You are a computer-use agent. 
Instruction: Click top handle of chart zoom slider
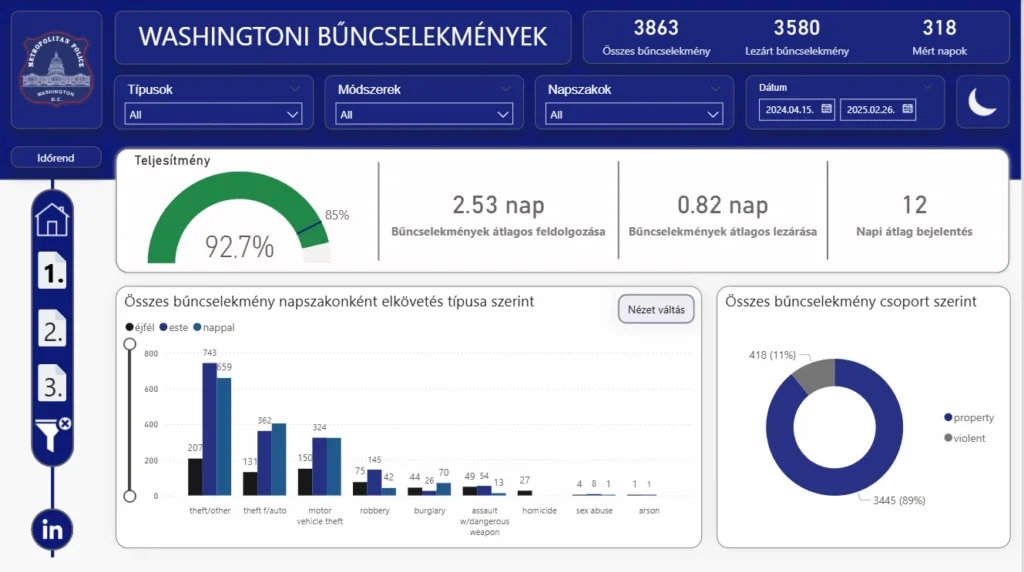point(129,344)
